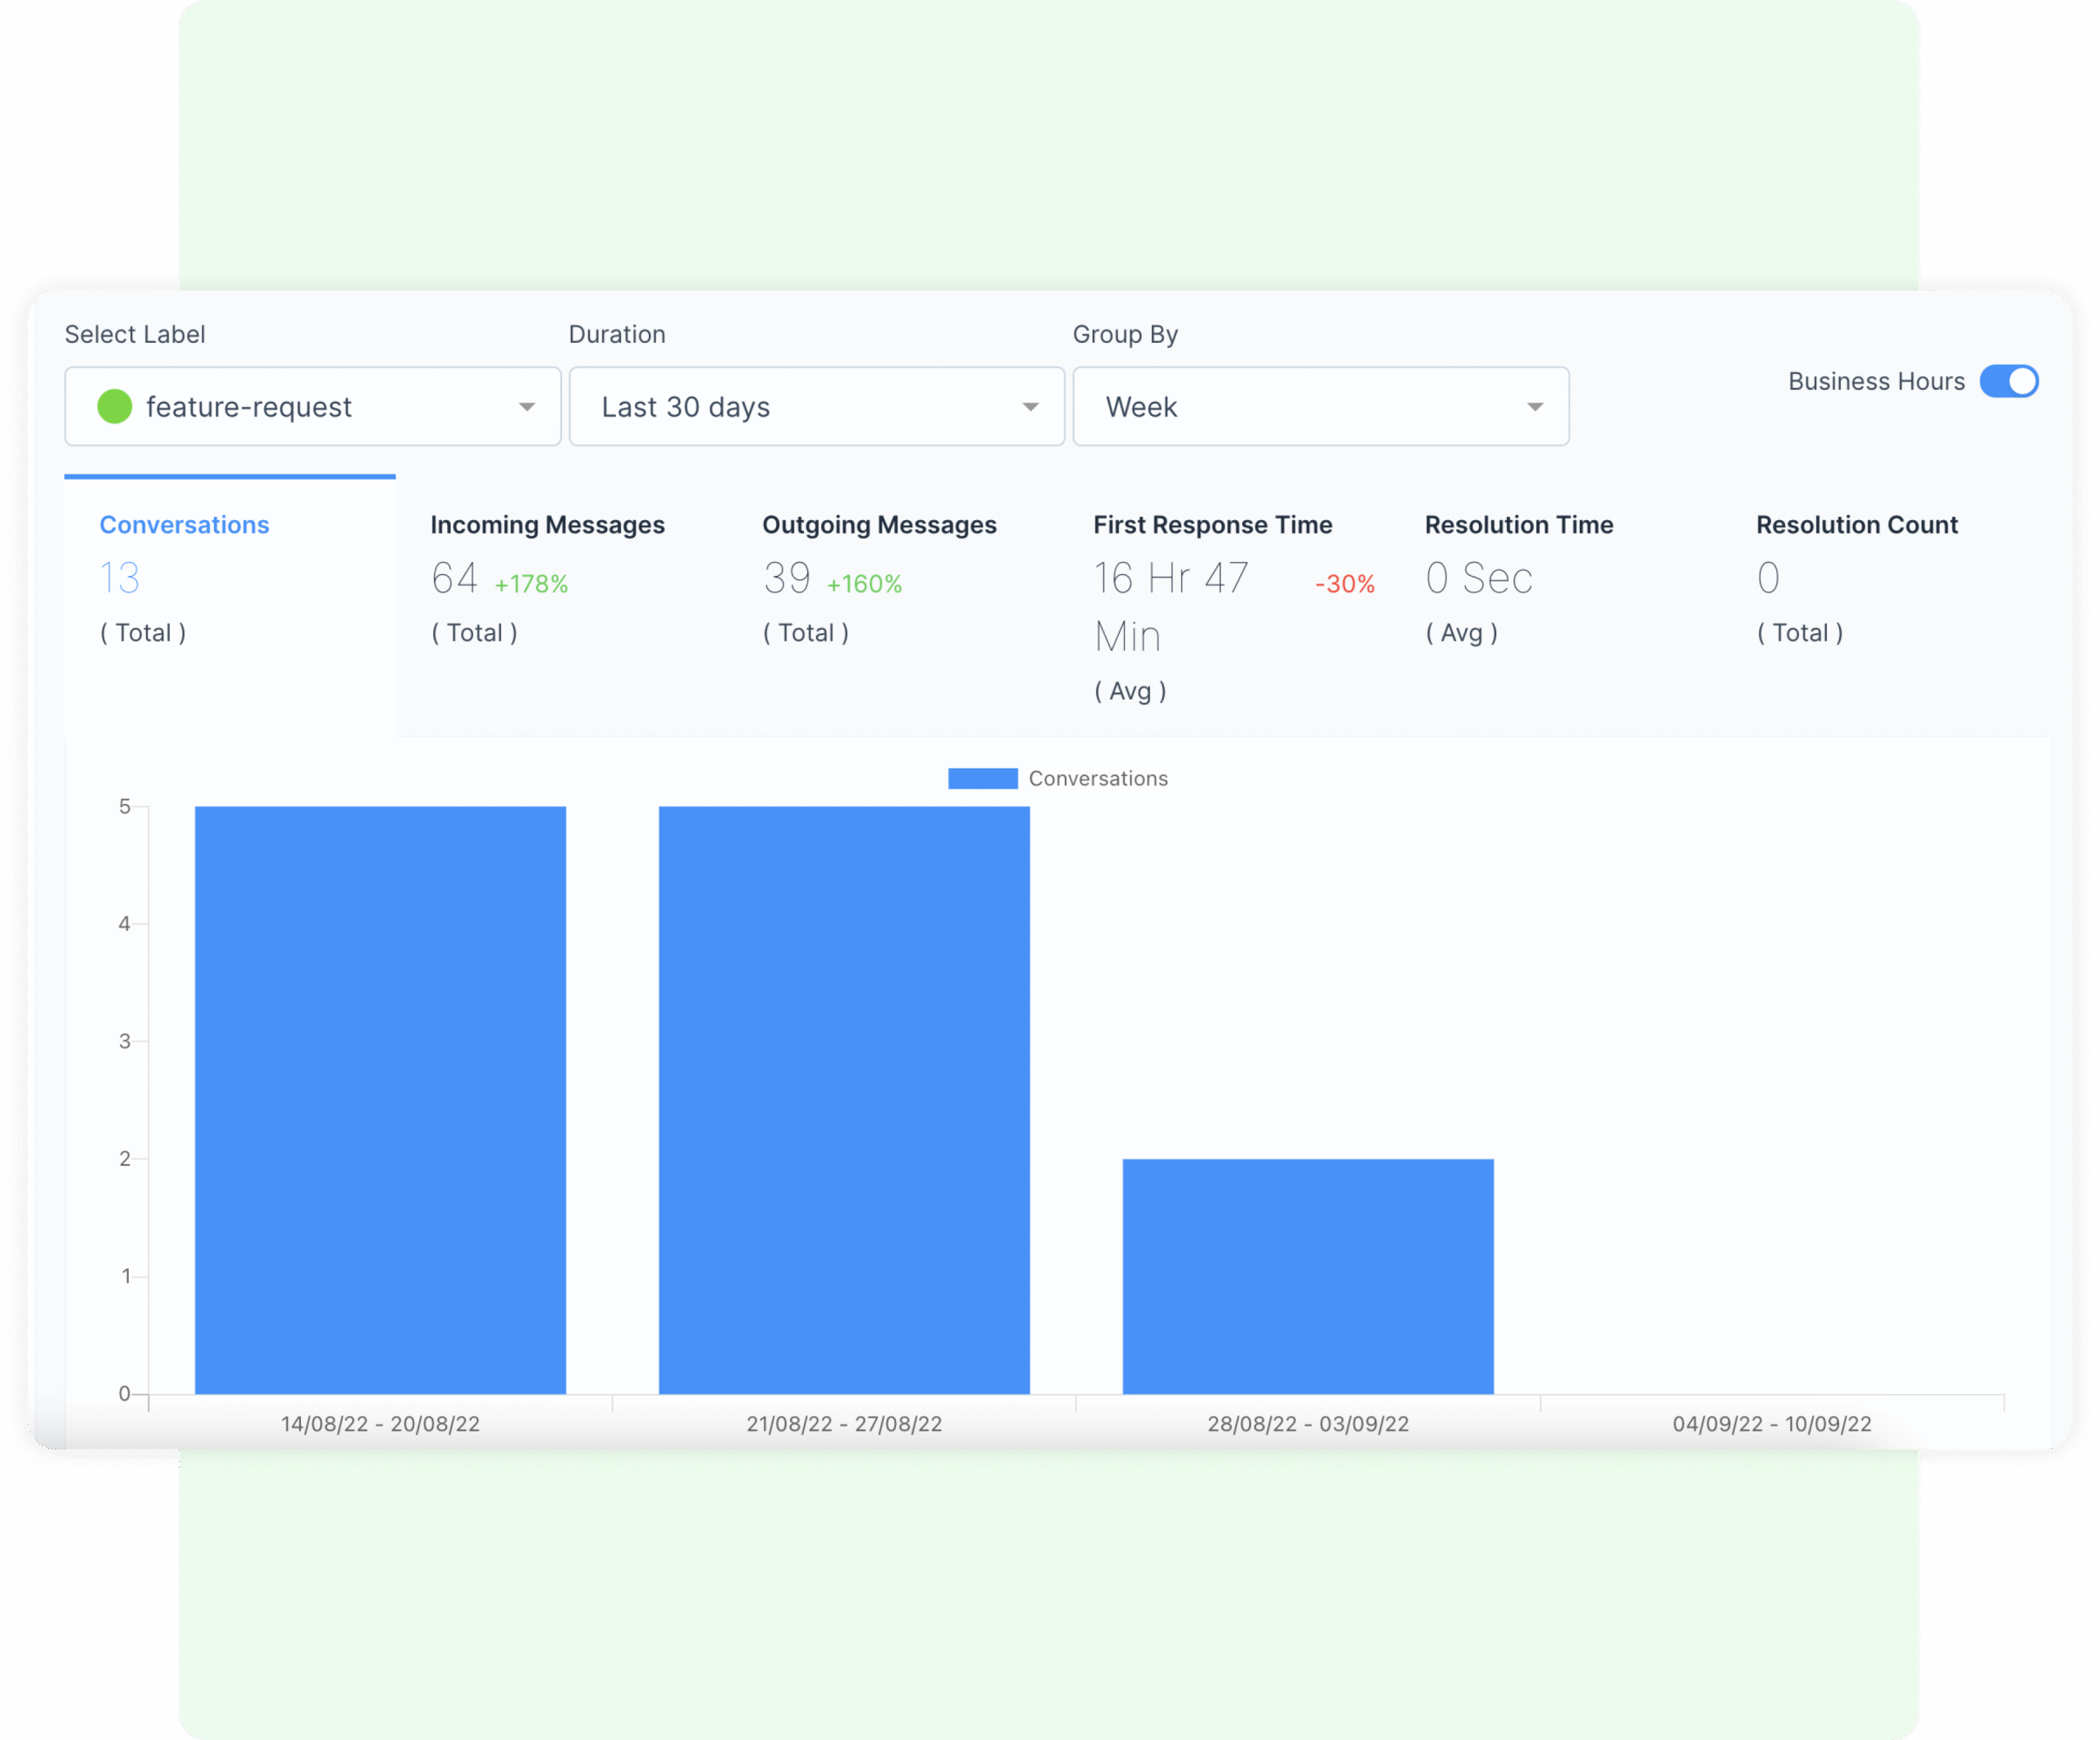
Task: Click the bar for 14/08/22 - 20/08/22
Action: point(380,1100)
